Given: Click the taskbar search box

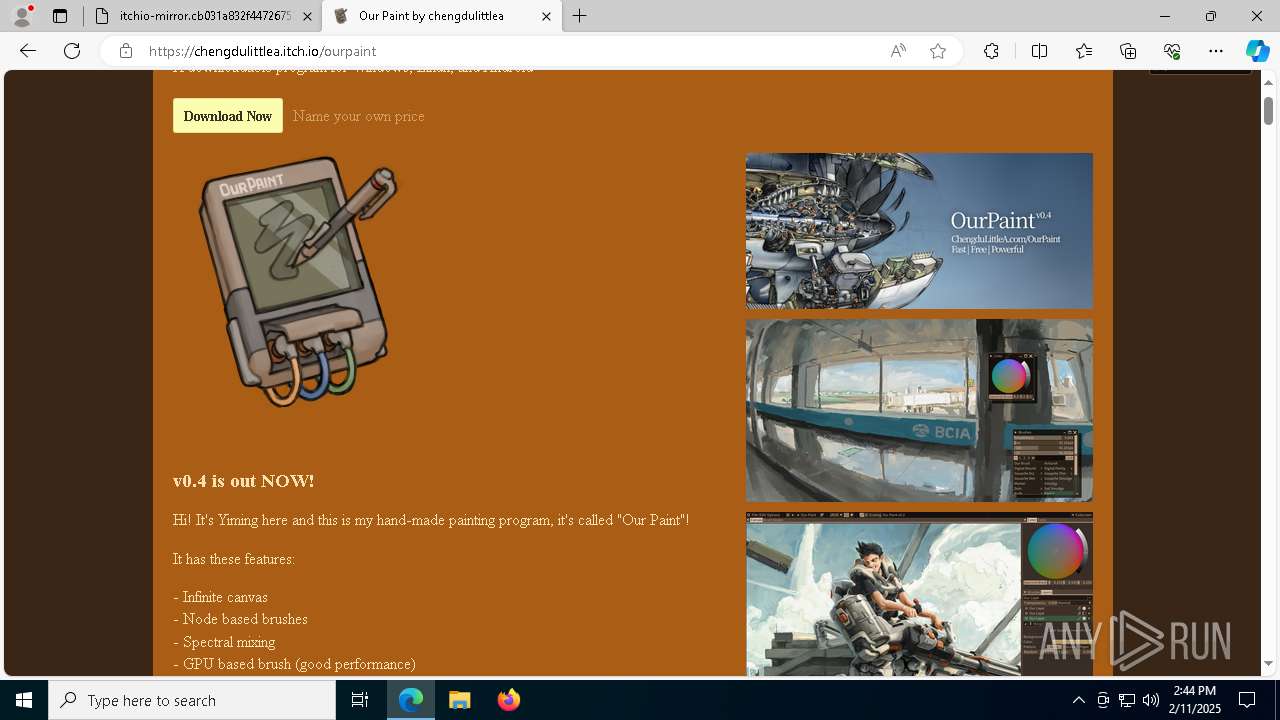Looking at the screenshot, I should tap(192, 700).
